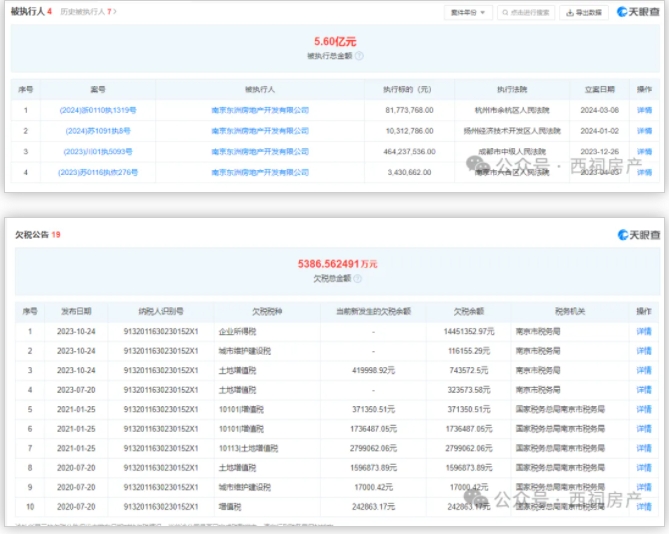669x534 pixels.
Task: Open 详情 for the 1736487.05元 tax row
Action: [644, 429]
